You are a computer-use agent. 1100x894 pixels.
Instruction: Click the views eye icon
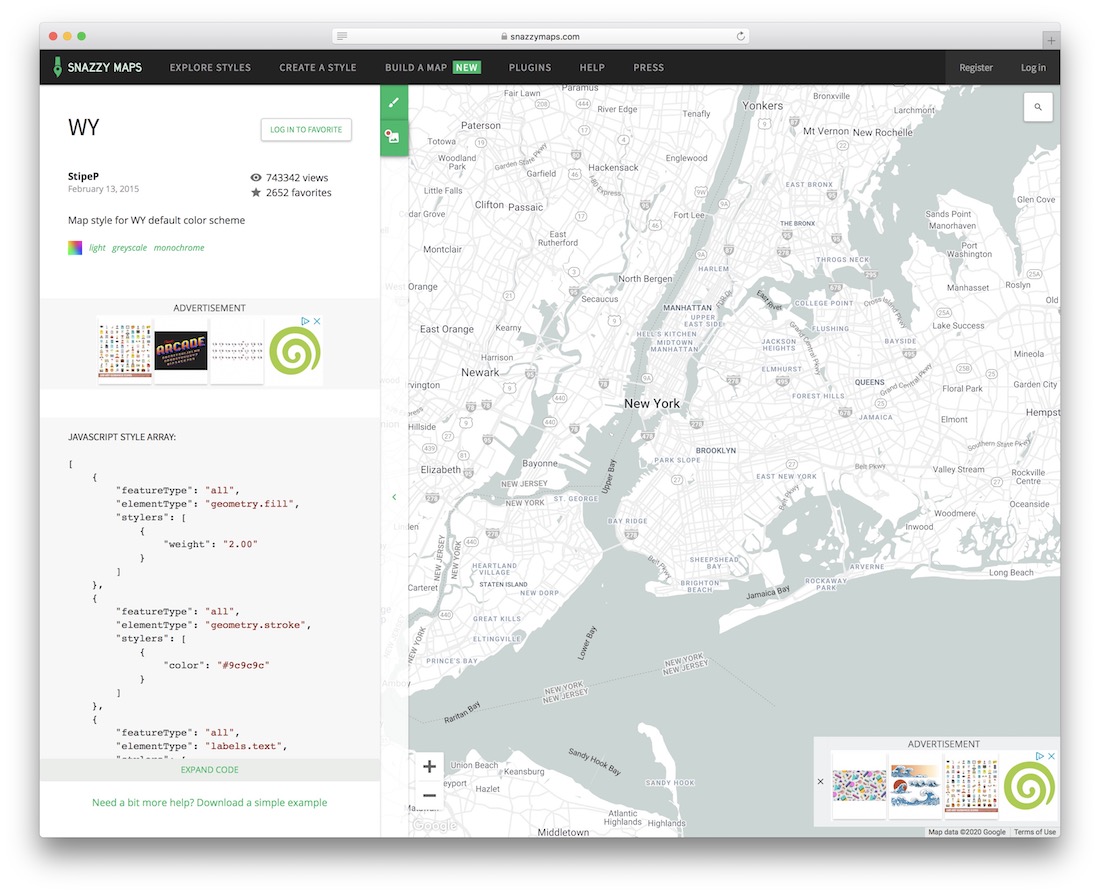(255, 178)
